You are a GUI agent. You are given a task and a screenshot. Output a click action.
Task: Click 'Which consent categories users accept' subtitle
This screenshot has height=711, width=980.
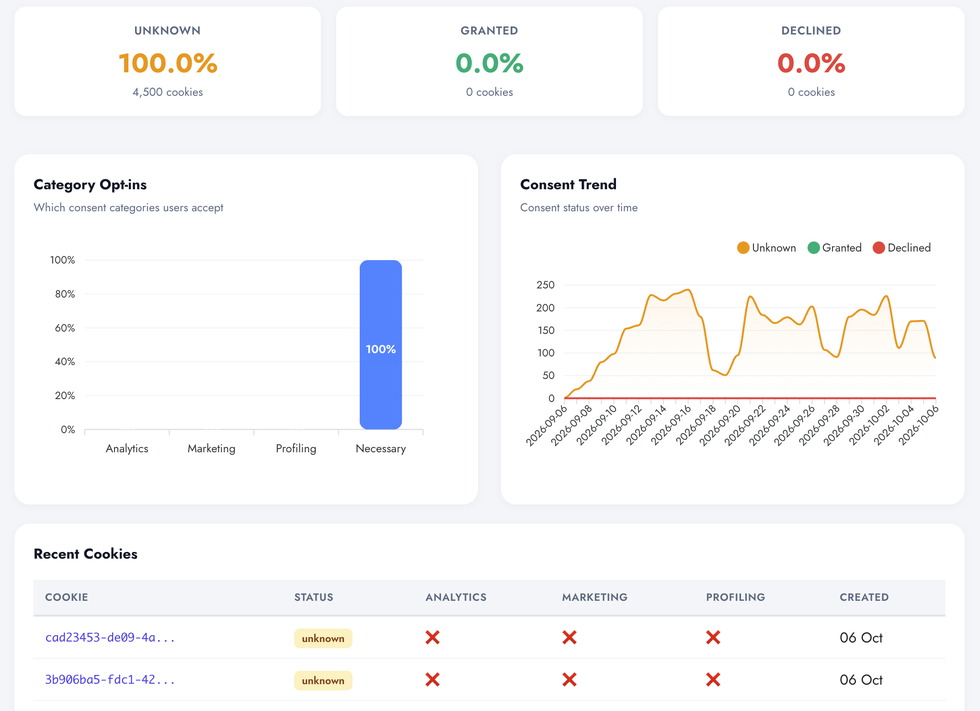pos(128,207)
